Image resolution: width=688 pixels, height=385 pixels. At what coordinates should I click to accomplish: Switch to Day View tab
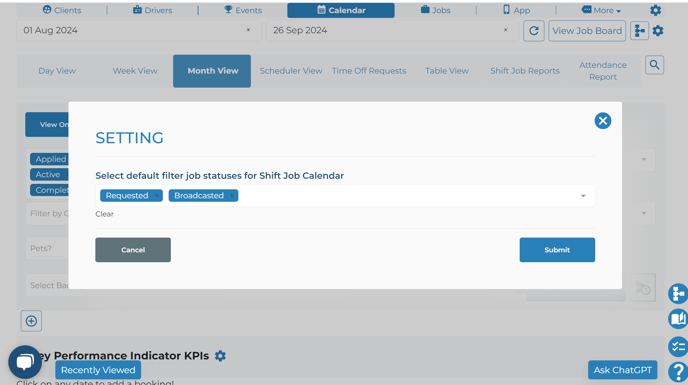(57, 71)
